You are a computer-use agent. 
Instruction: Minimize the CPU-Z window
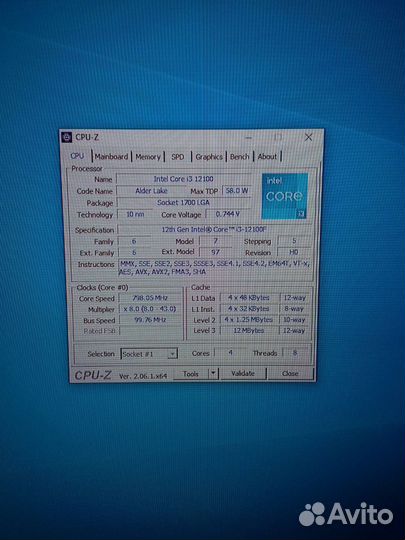(249, 137)
